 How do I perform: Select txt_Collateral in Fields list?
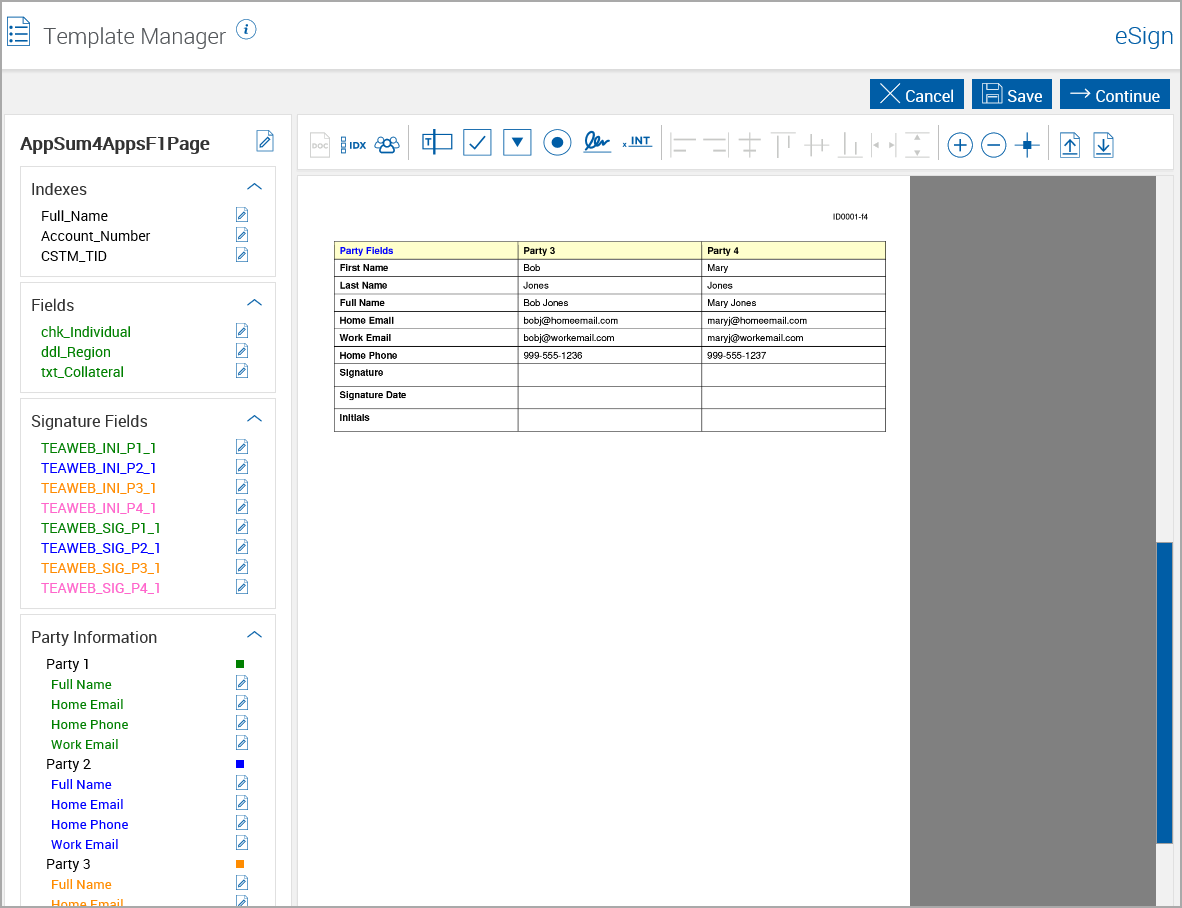tap(82, 372)
